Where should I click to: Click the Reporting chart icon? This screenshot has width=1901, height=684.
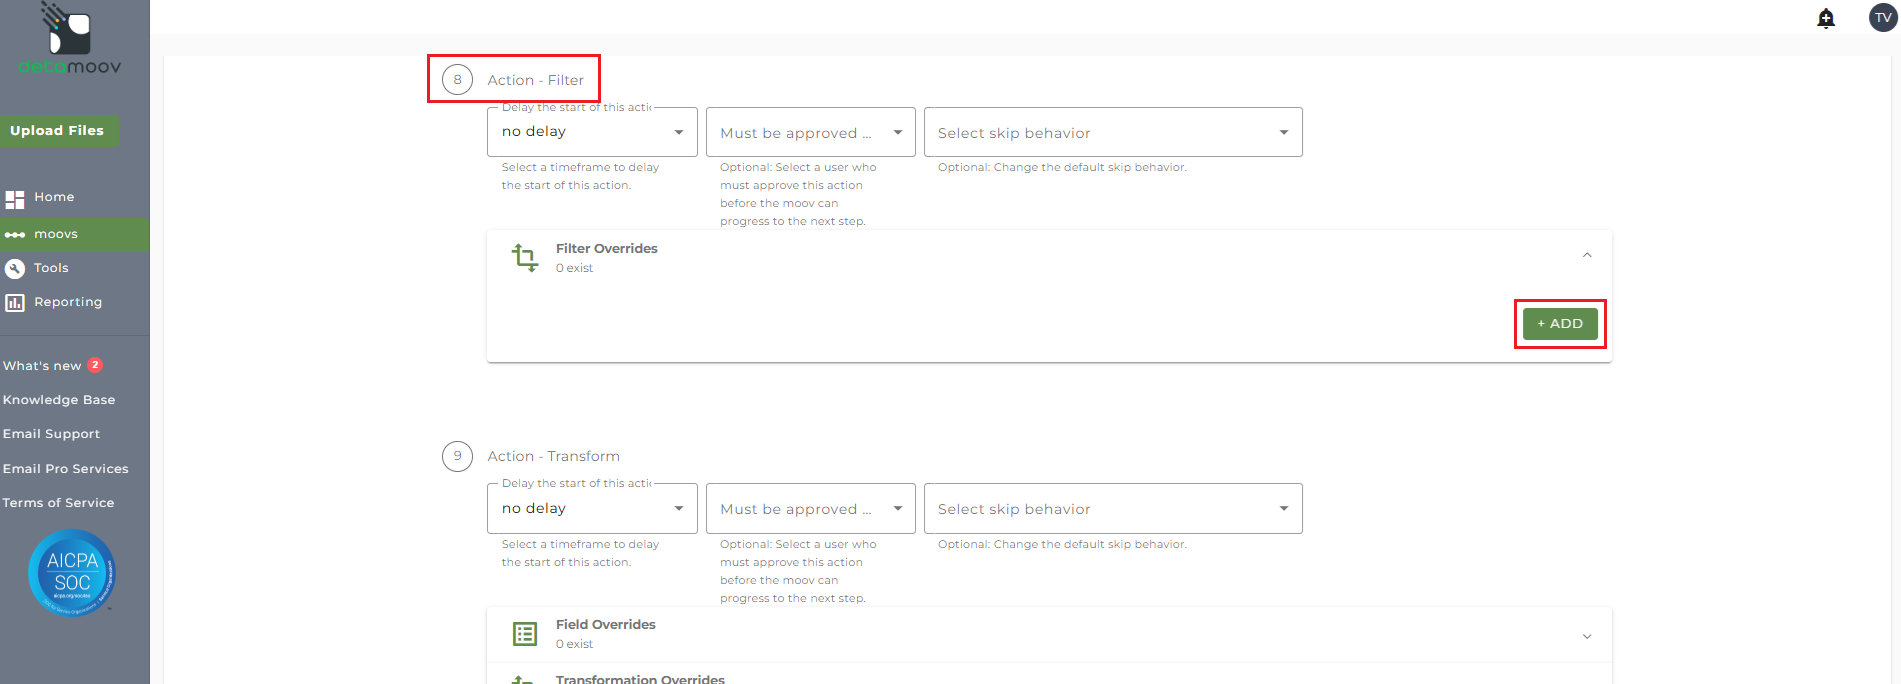point(15,302)
